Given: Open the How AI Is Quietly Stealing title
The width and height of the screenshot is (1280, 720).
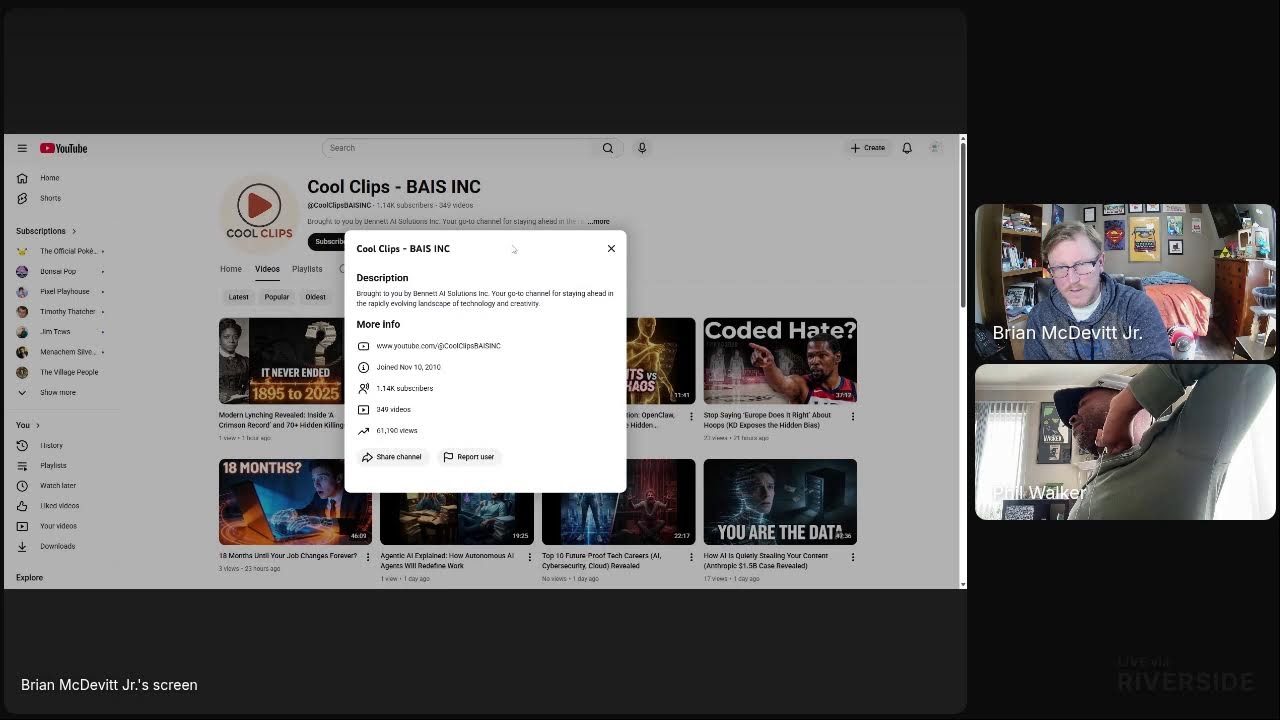Looking at the screenshot, I should (766, 561).
